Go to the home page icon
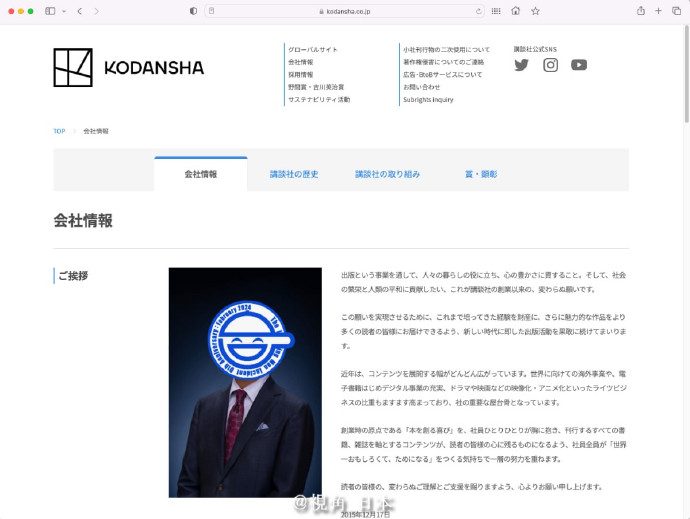Screen dimensions: 690x519 [x=515, y=11]
